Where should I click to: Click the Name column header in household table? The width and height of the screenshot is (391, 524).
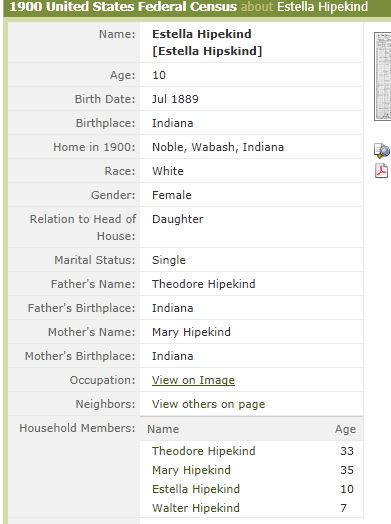163,429
